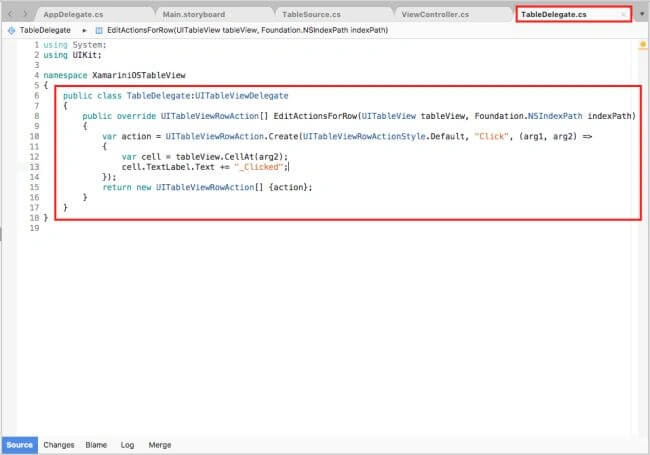Click the TableDelegate class icon in breadcrumb
Screen dimensions: 650x455
coord(12,30)
